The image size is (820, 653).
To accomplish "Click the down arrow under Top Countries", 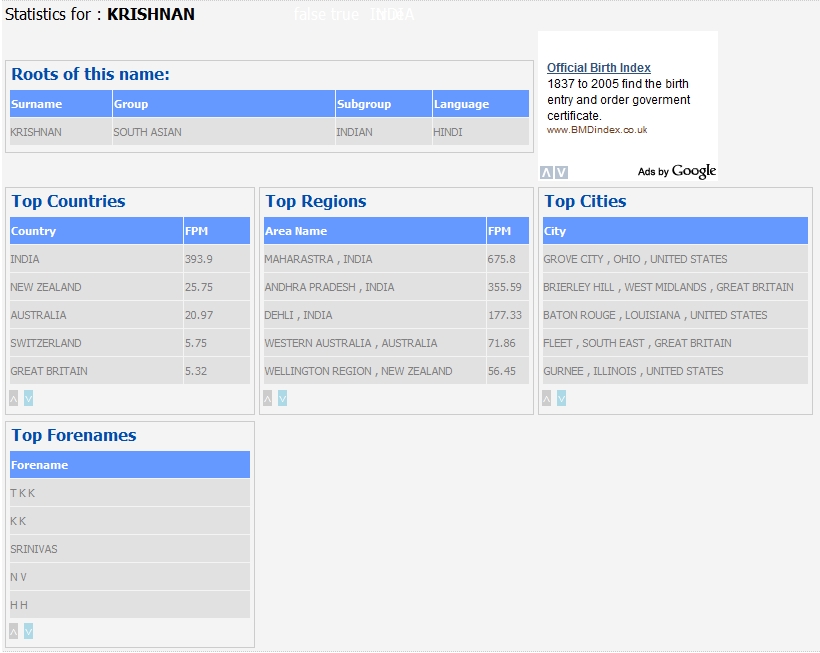I will (29, 398).
